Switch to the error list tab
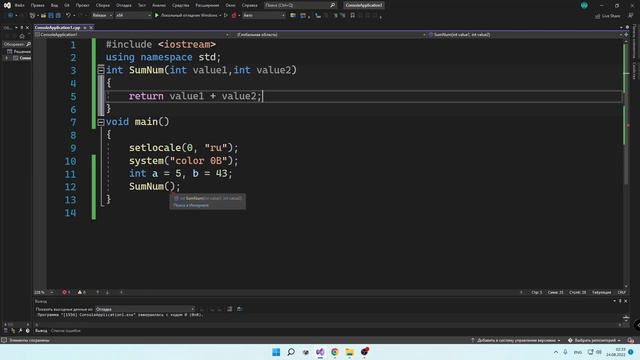This screenshot has width=640, height=360. [x=66, y=331]
